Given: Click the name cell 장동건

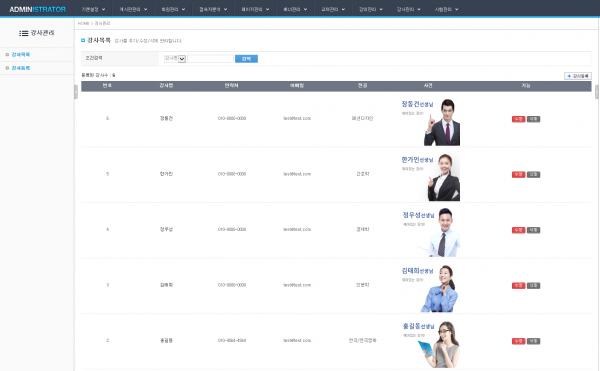Looking at the screenshot, I should coord(166,119).
